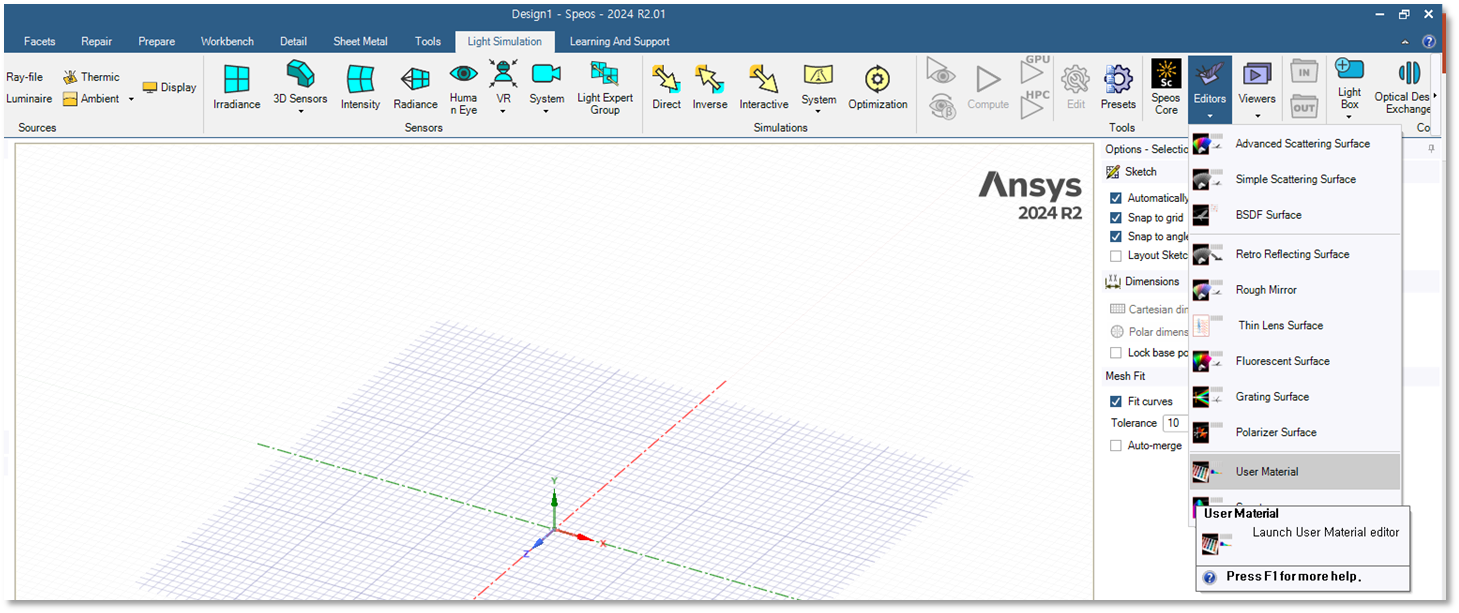The width and height of the screenshot is (1459, 613).
Task: Expand the Ambient source dropdown arrow
Action: [x=131, y=99]
